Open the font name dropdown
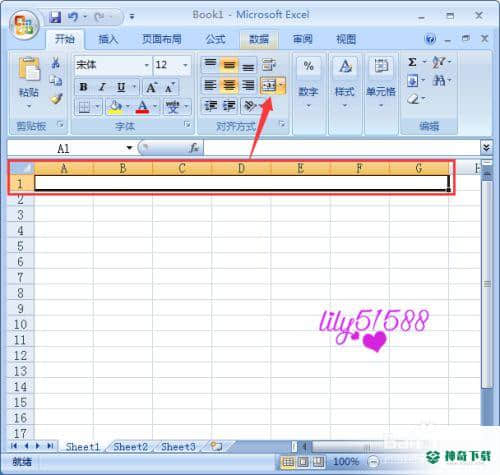 pos(146,65)
